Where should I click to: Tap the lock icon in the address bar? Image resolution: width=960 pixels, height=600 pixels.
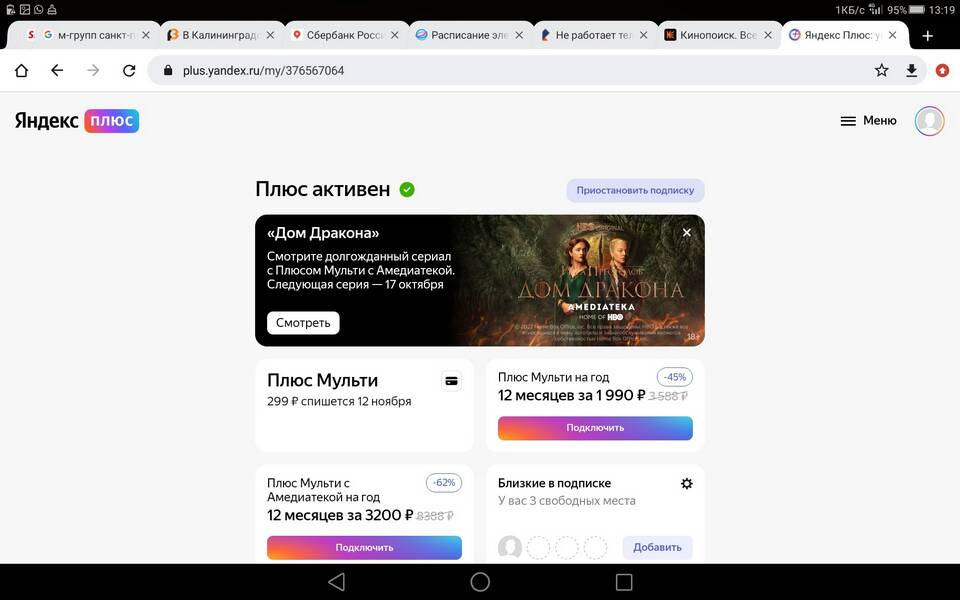(168, 70)
